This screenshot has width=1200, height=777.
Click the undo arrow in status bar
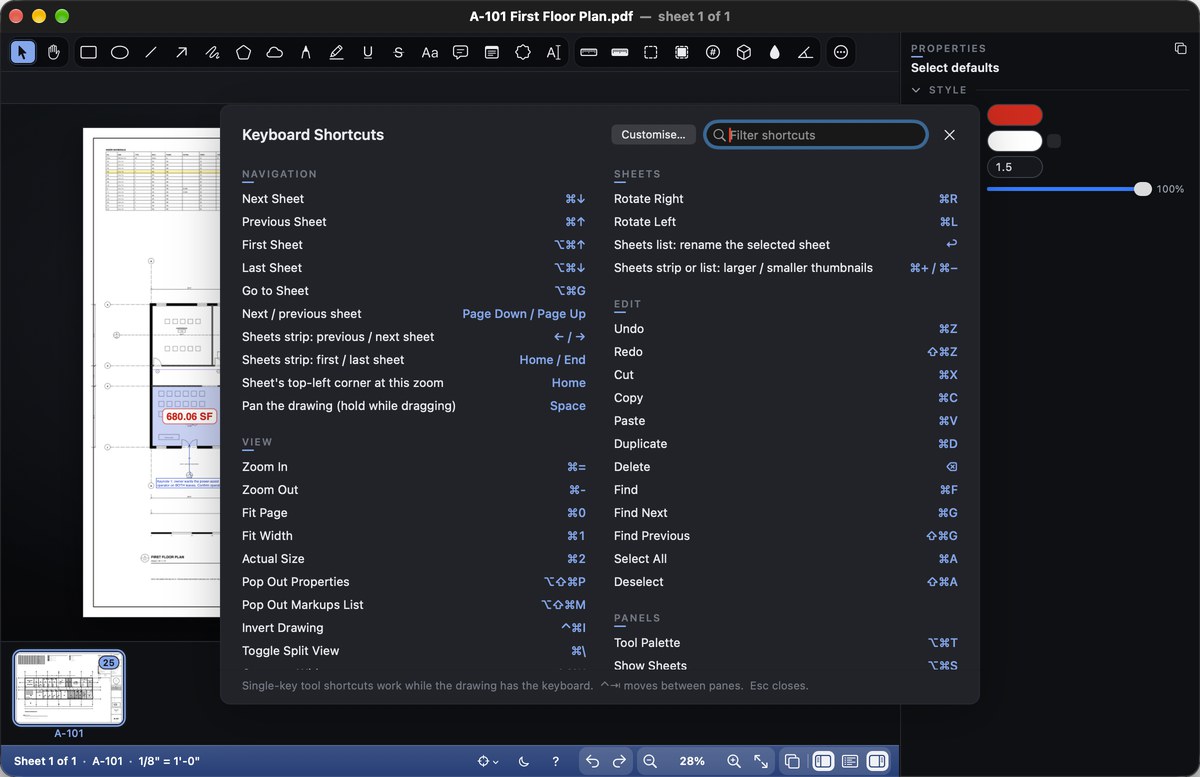[592, 761]
